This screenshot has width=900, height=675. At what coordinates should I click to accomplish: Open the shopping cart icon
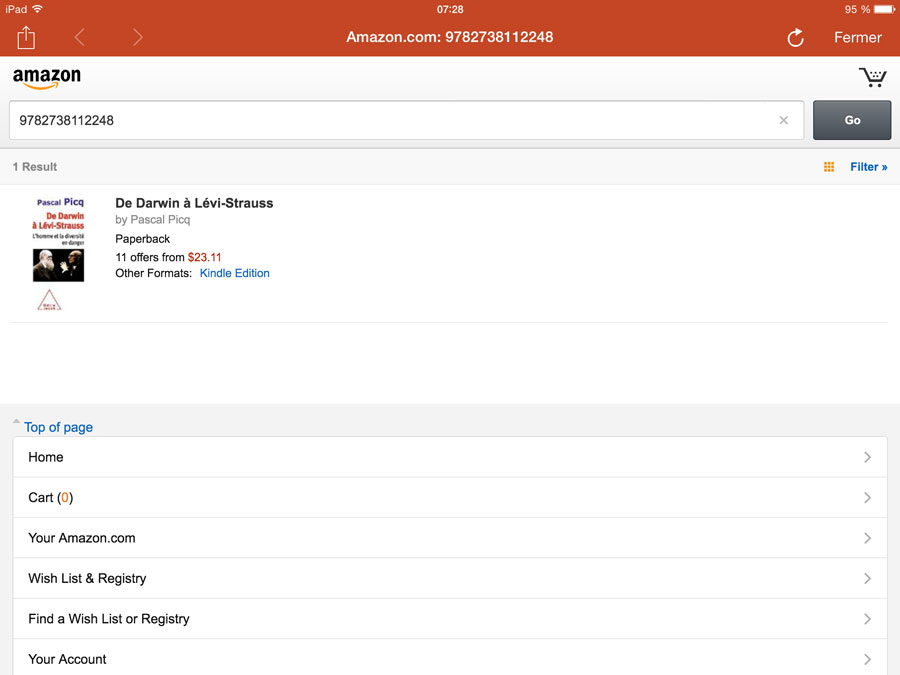(872, 77)
